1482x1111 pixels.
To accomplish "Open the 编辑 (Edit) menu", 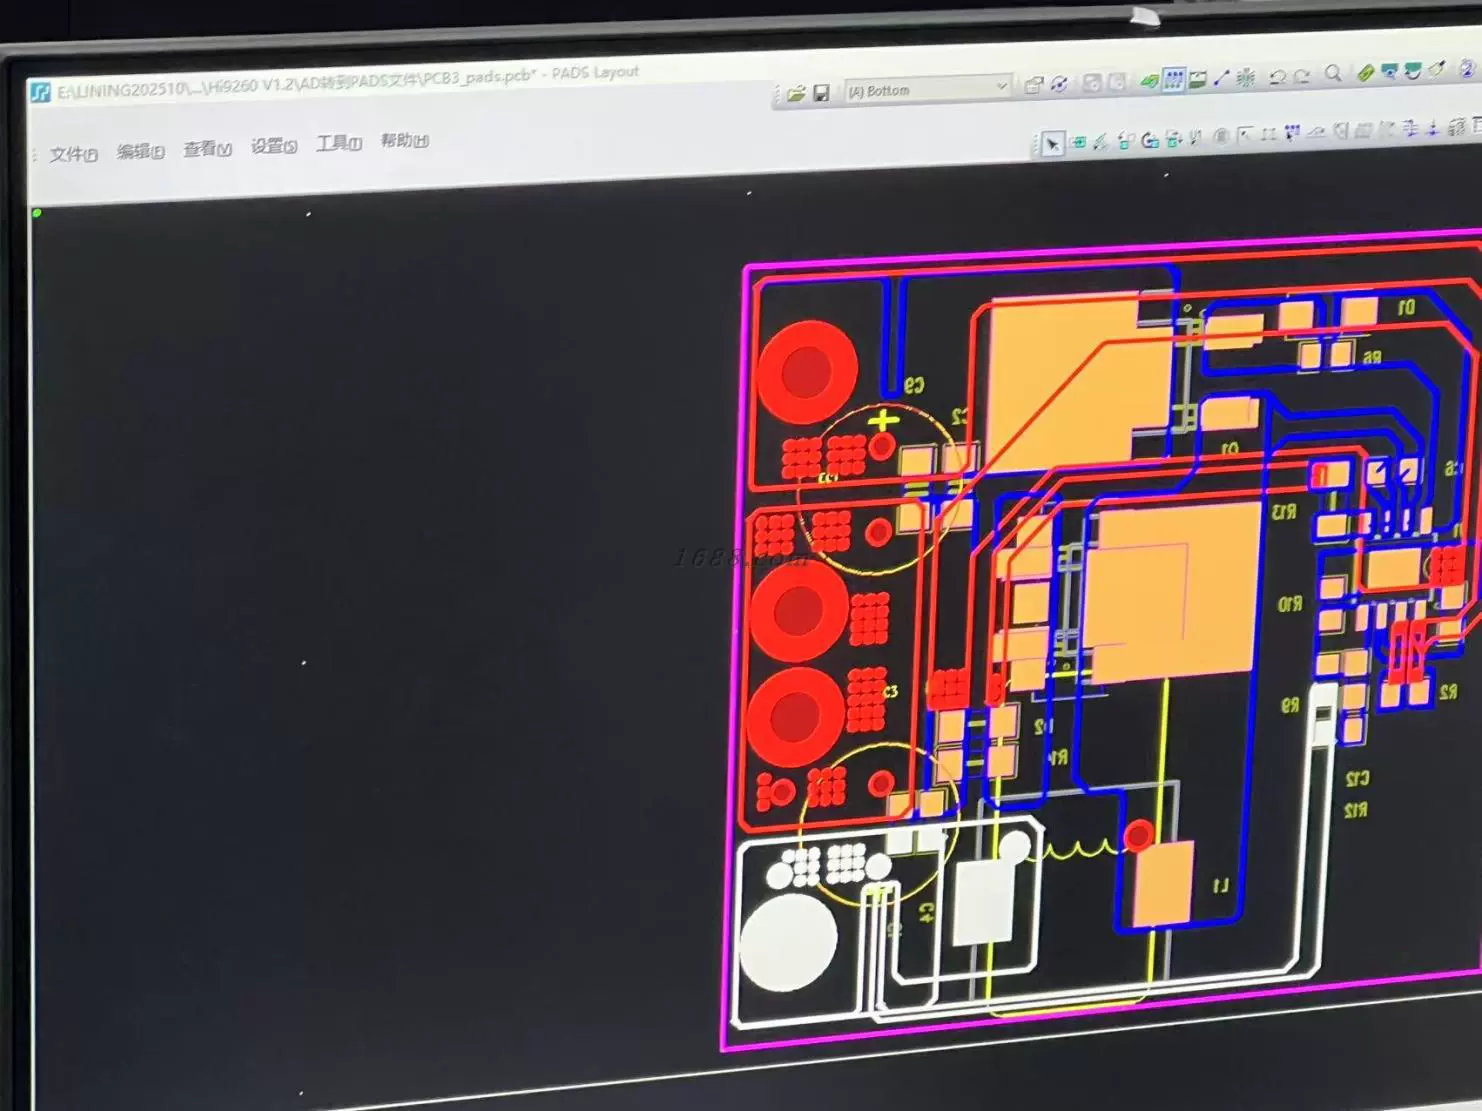I will 140,151.
